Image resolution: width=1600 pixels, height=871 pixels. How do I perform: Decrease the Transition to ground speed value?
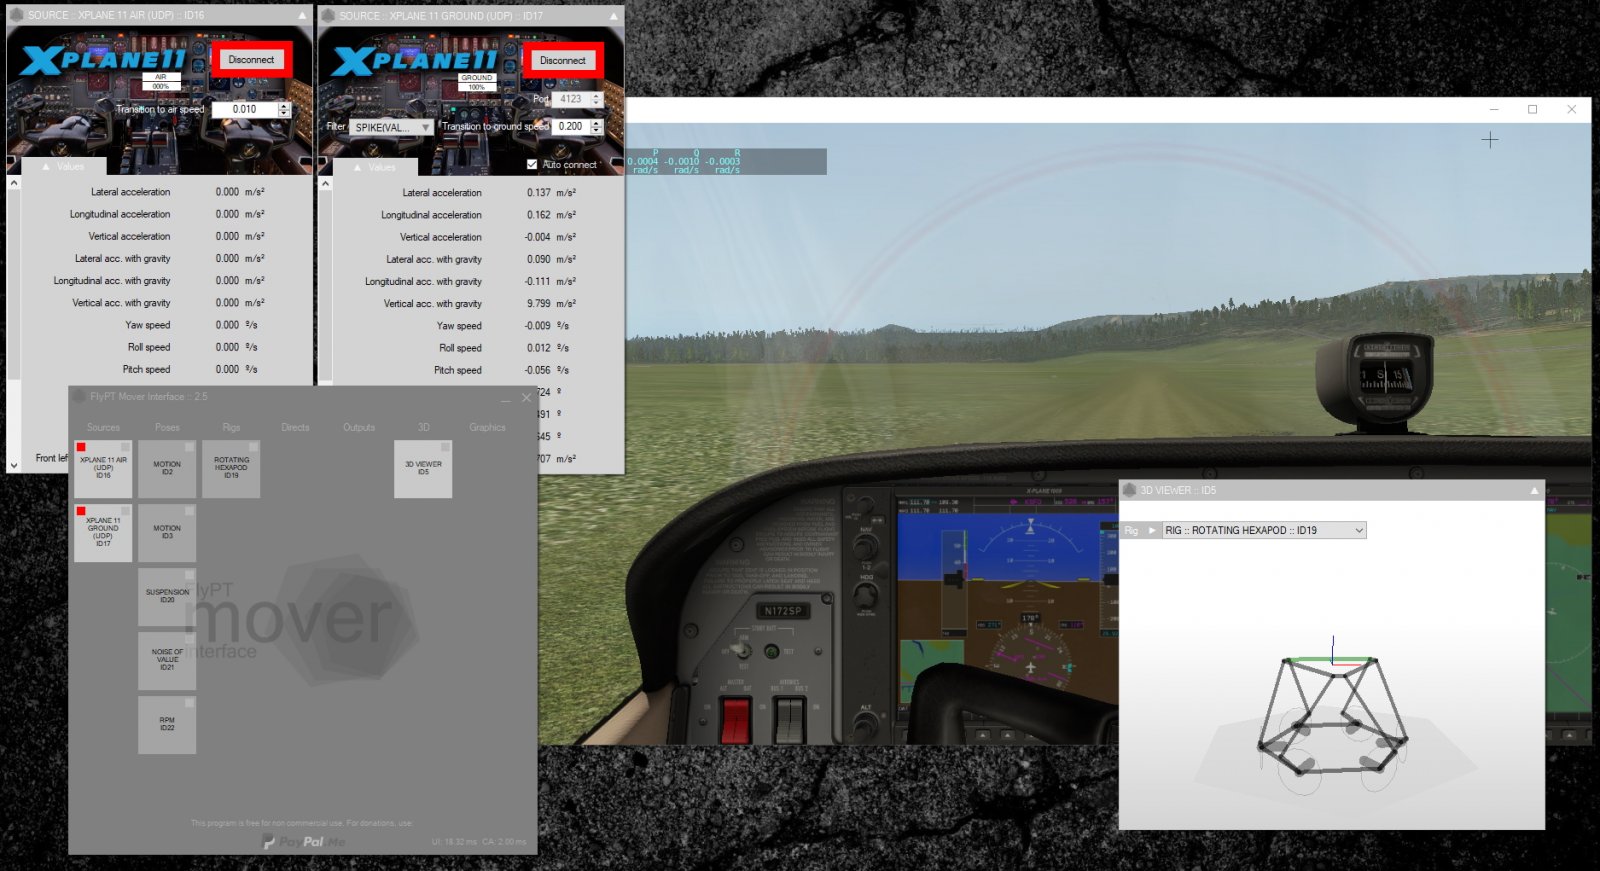click(597, 131)
